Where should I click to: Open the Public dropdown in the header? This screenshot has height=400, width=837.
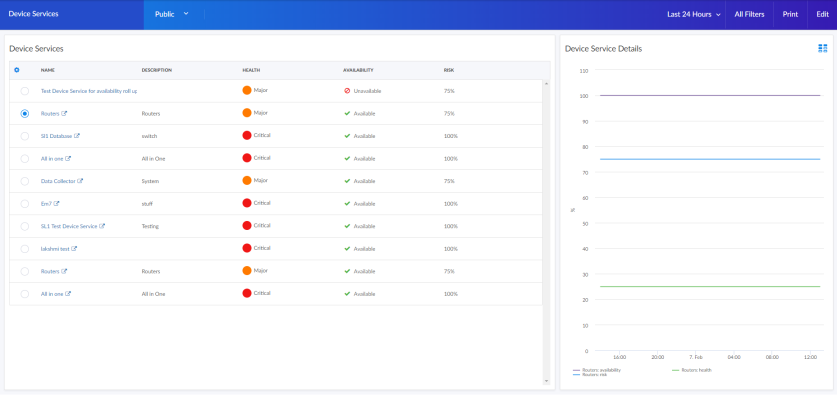point(171,14)
